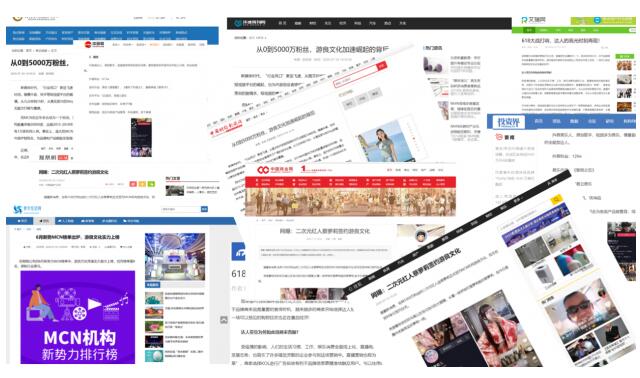Select the highlighted second tab on the blue nav bar
This screenshot has width=640, height=378.
pos(44,221)
